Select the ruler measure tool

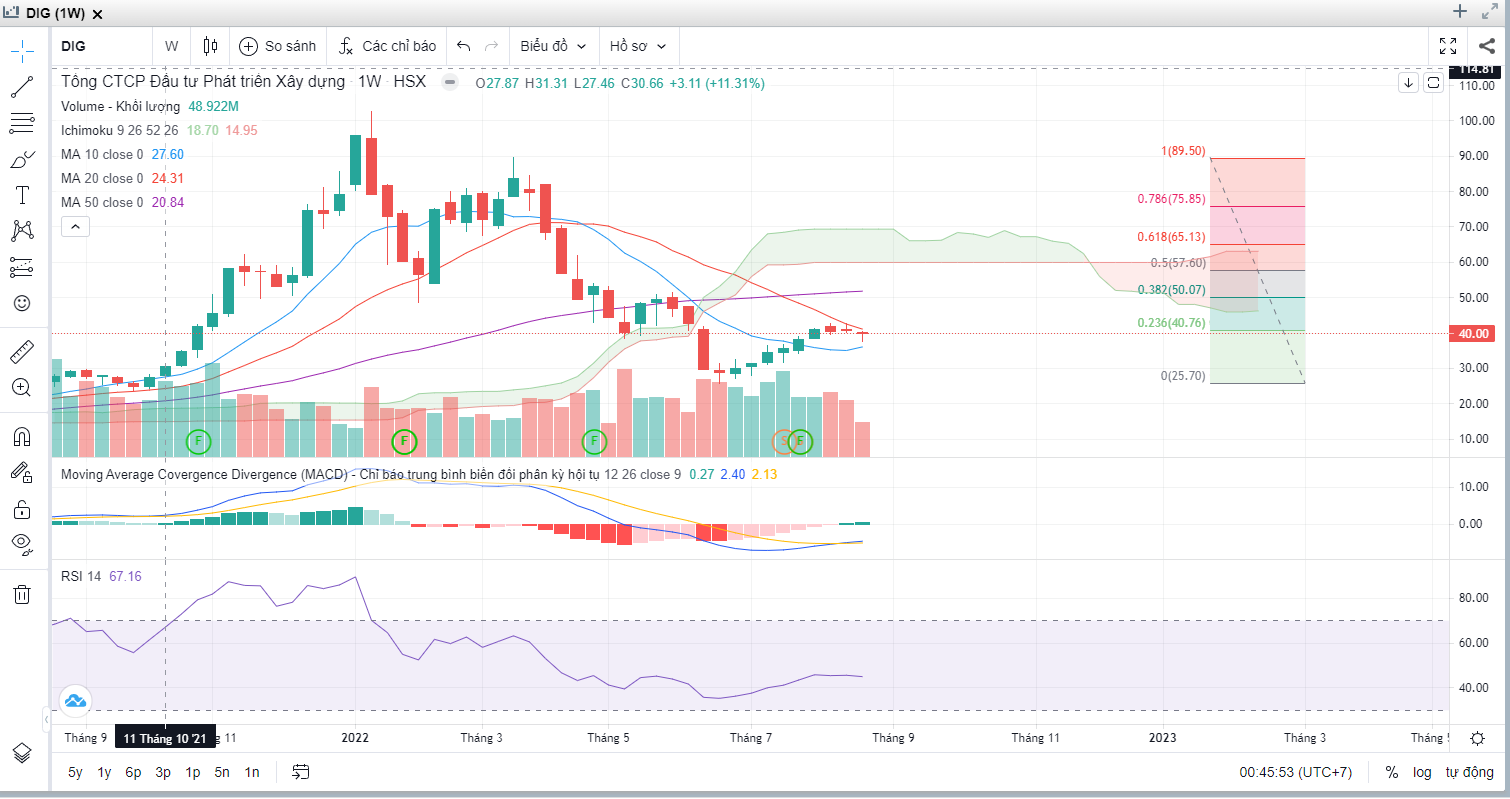click(x=22, y=352)
